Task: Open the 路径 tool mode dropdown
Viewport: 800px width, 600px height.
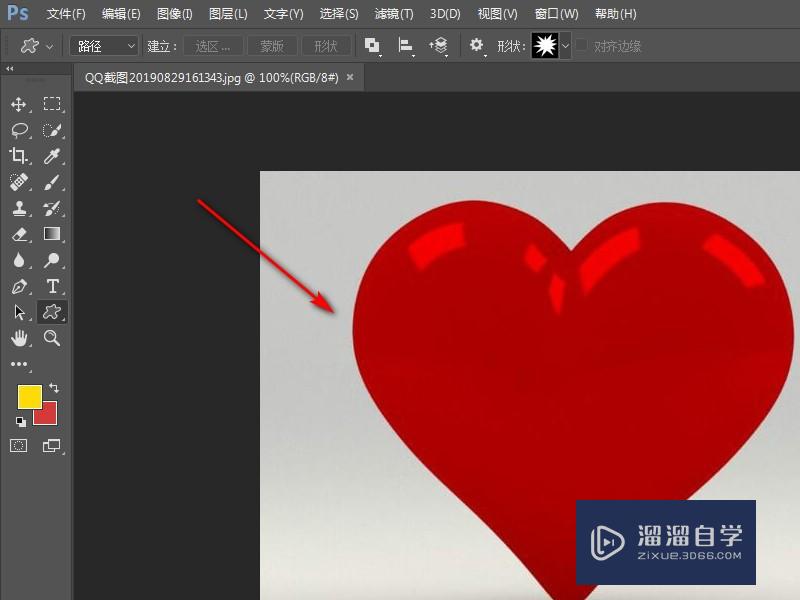Action: pos(102,45)
